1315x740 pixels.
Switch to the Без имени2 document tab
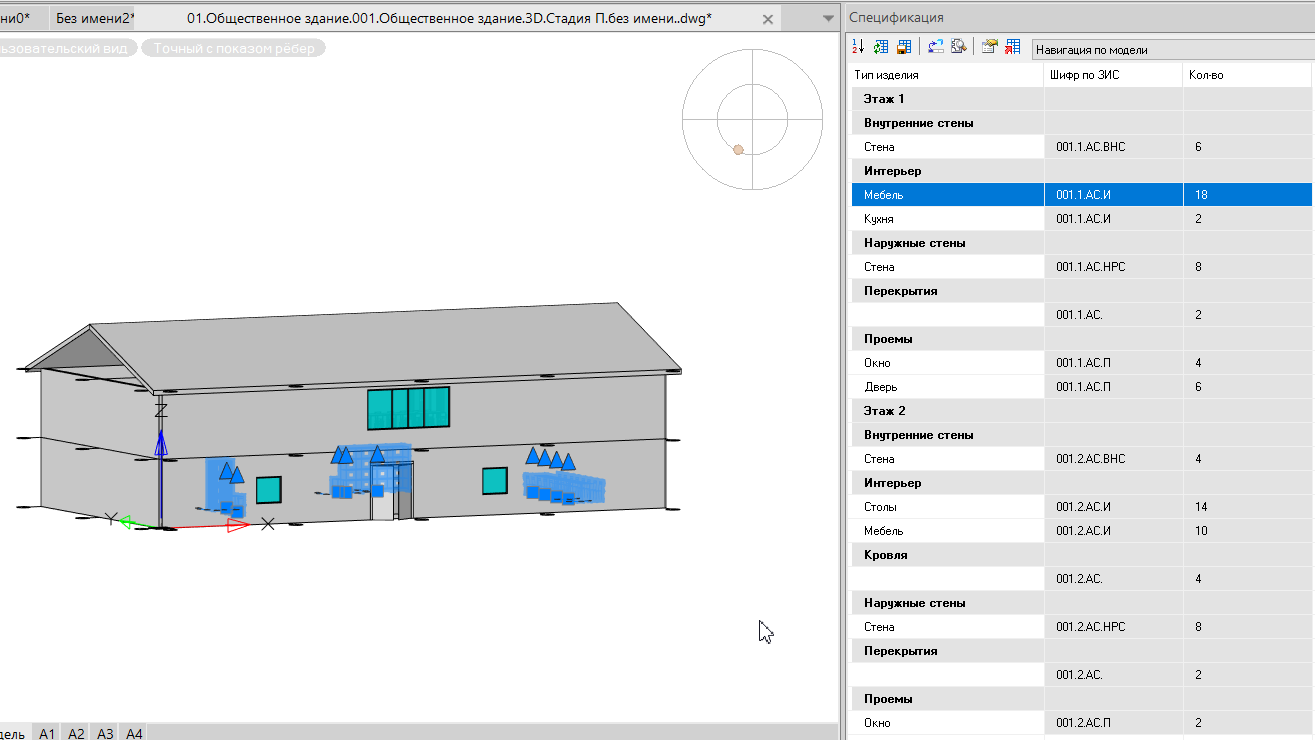coord(95,19)
